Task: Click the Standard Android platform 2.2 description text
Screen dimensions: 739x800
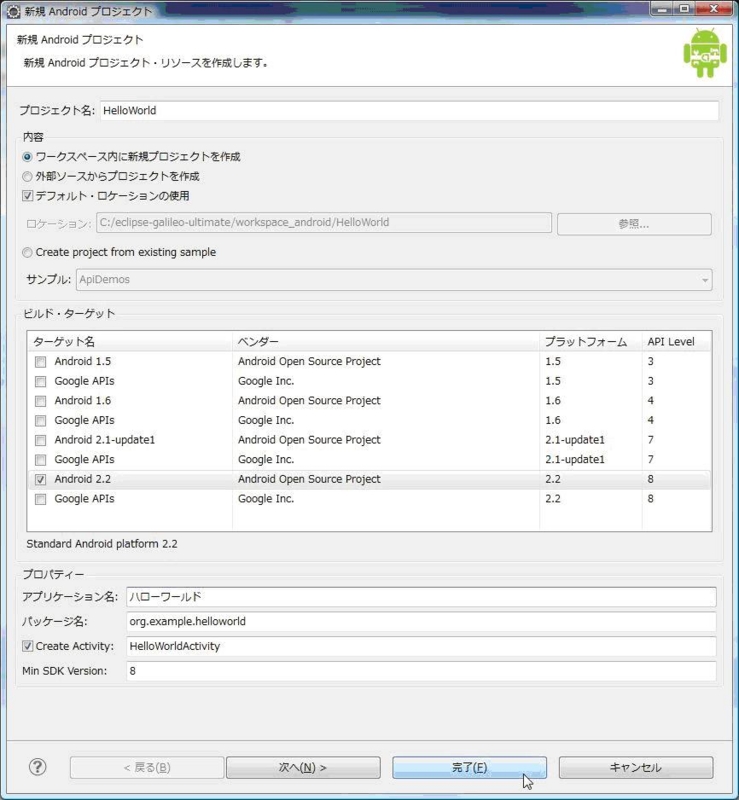Action: tap(102, 544)
